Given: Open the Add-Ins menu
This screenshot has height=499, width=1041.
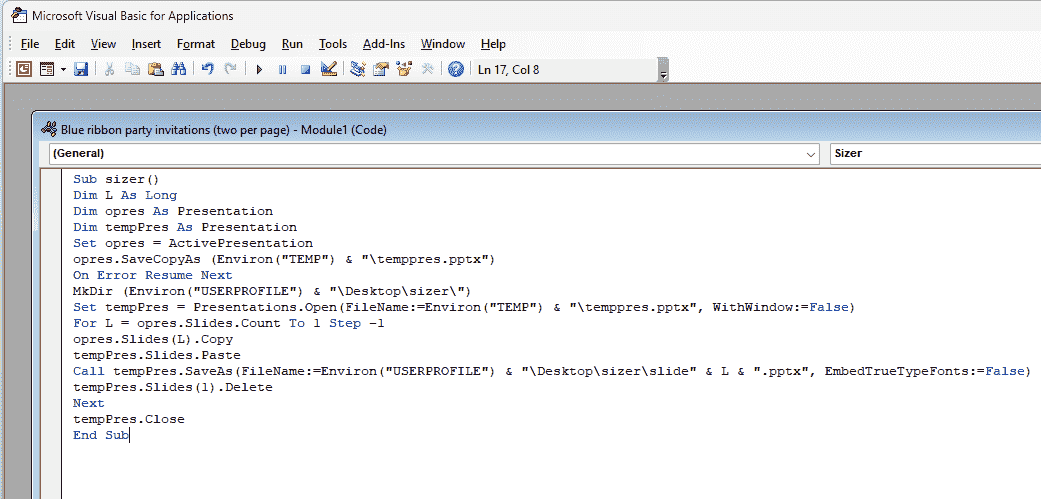Looking at the screenshot, I should 384,44.
